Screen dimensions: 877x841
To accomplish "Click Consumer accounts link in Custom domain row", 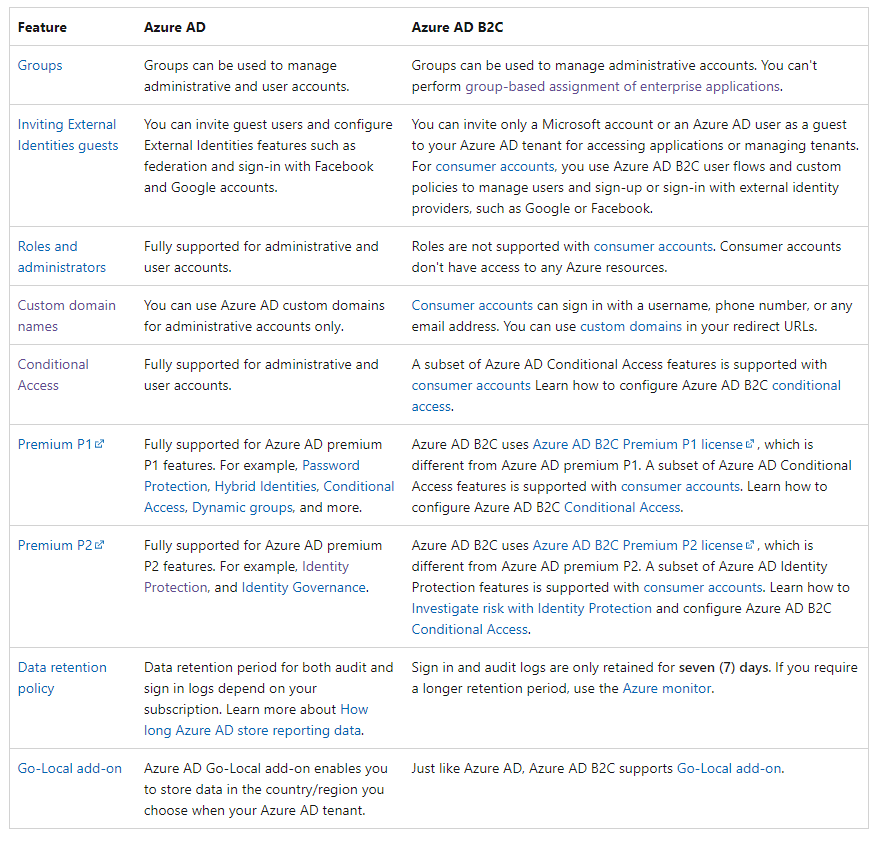I will coord(472,305).
